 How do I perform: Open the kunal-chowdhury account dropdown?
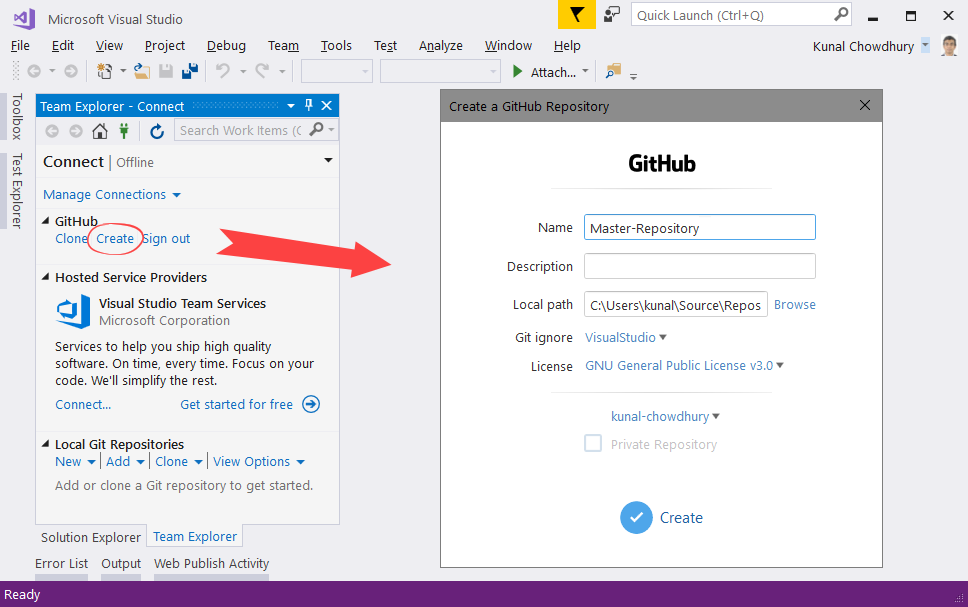click(x=665, y=416)
